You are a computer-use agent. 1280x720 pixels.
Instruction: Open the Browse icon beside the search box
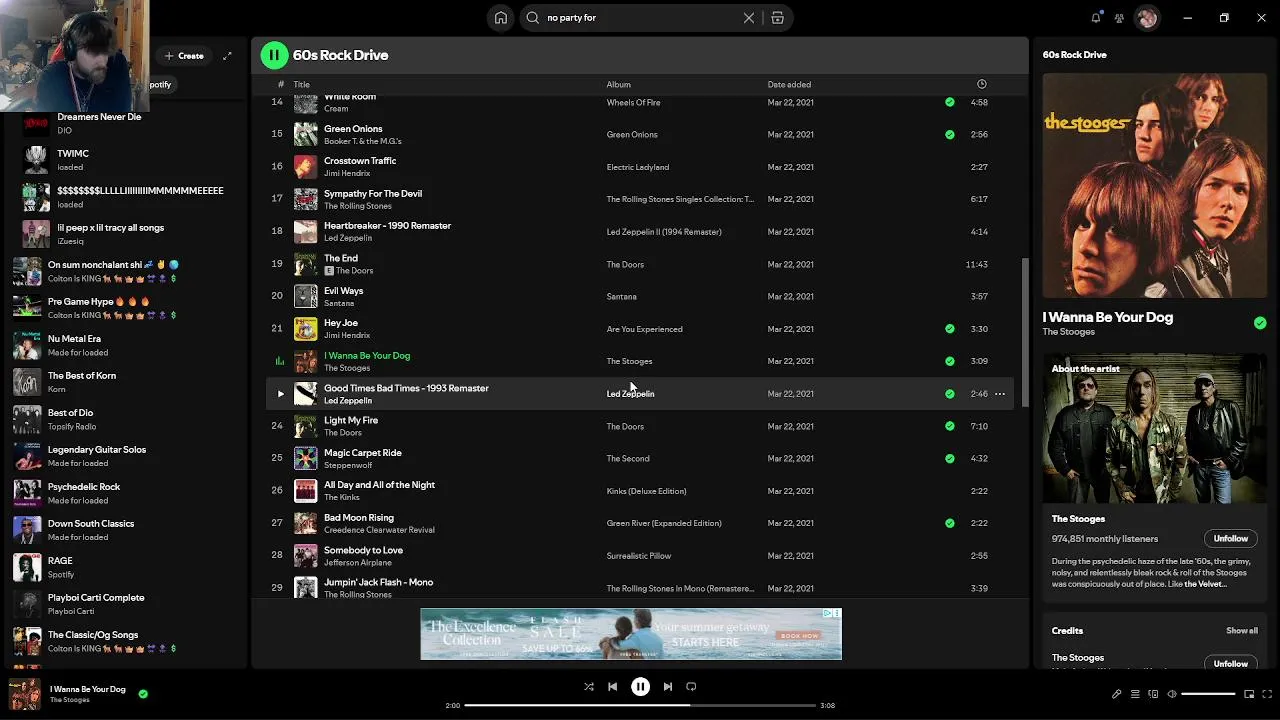pos(777,18)
